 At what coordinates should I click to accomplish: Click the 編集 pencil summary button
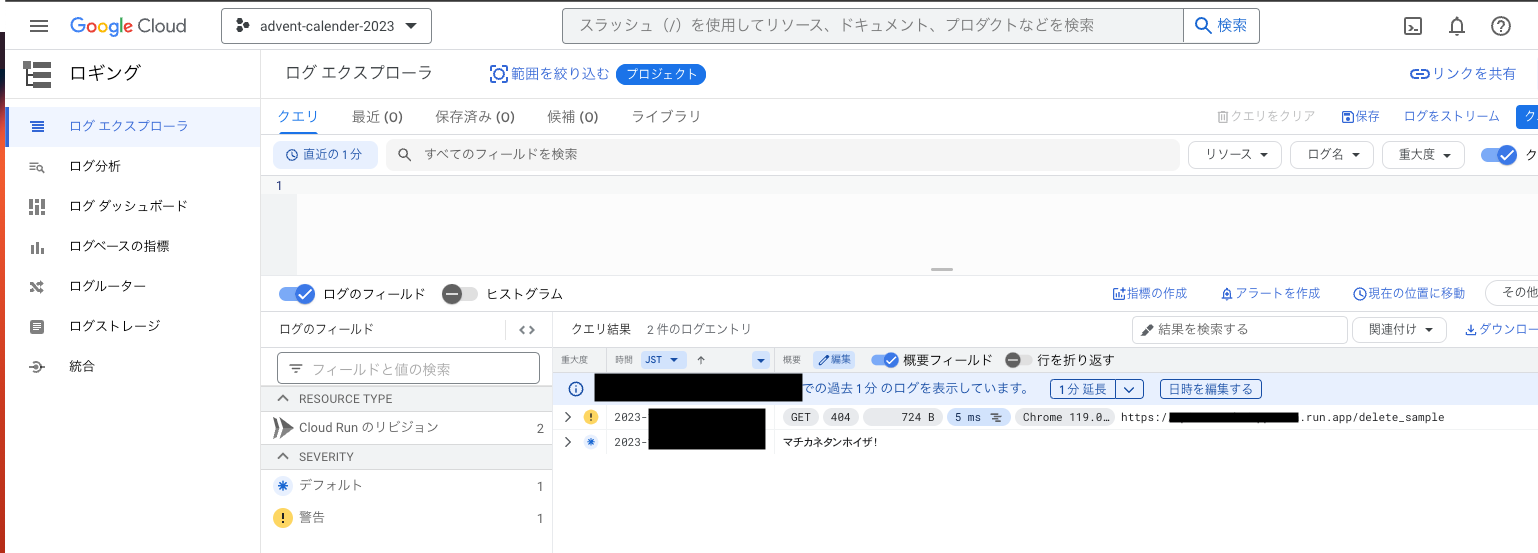pos(834,360)
